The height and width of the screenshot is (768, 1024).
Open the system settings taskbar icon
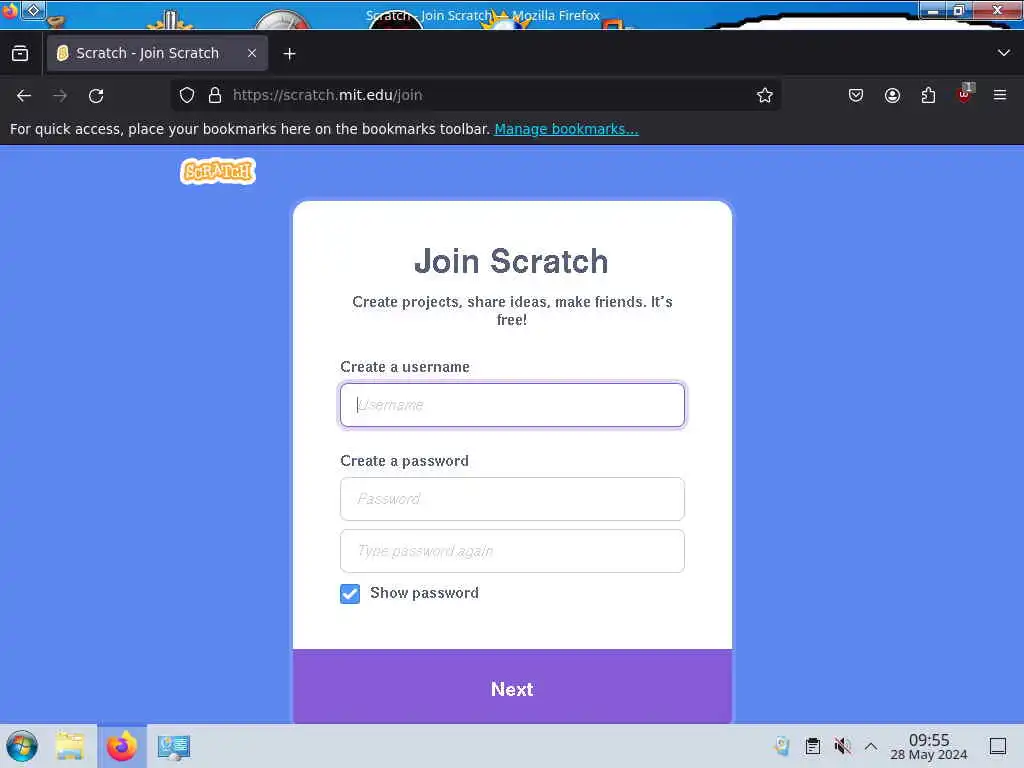click(173, 747)
